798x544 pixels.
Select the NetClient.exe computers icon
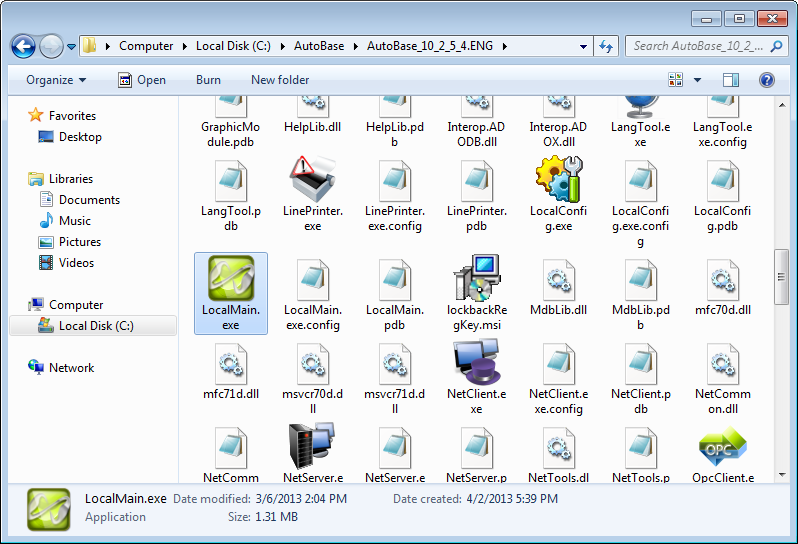(x=476, y=363)
